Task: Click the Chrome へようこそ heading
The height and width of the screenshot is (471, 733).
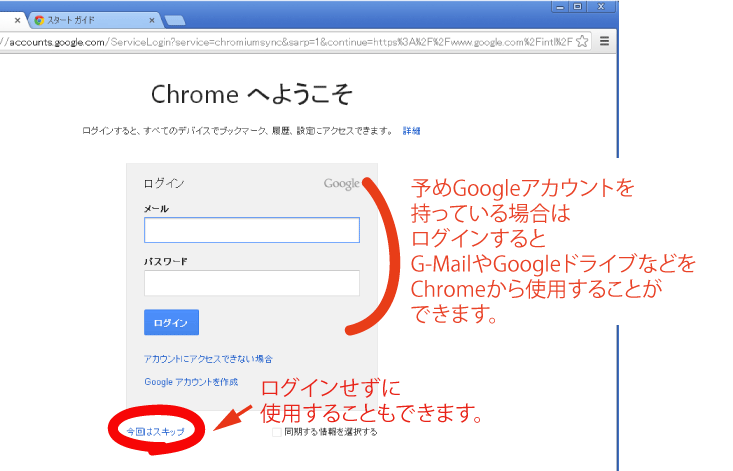Action: point(252,94)
